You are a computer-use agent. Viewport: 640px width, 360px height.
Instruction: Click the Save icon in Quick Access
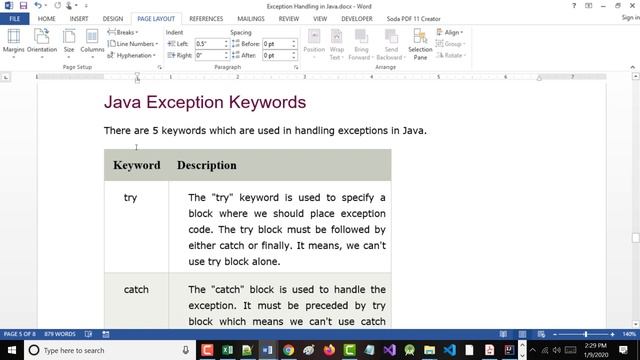(x=23, y=6)
